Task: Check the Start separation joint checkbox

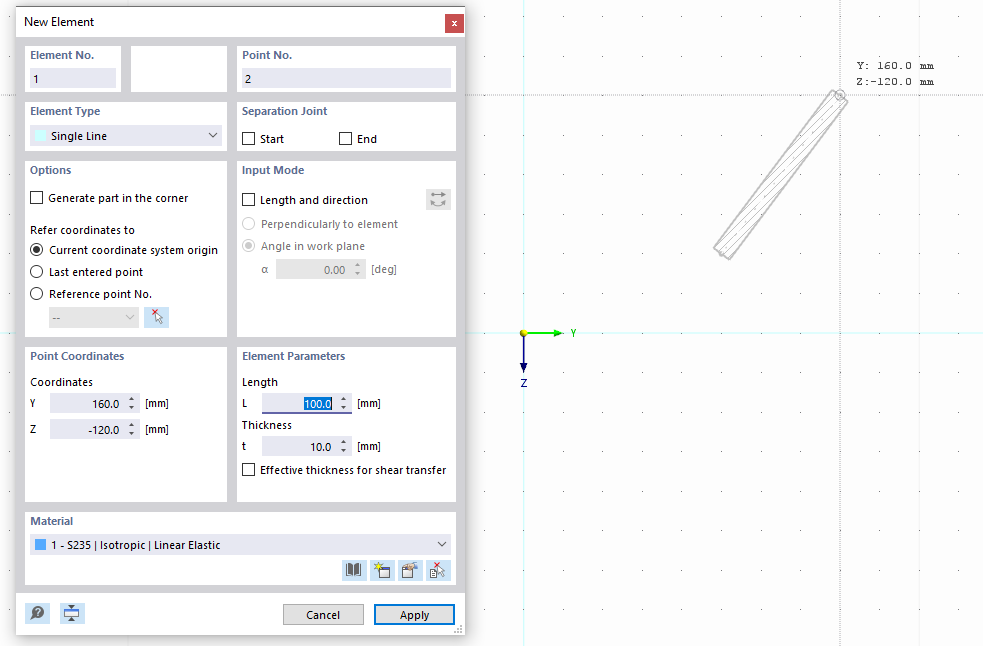Action: [x=248, y=139]
